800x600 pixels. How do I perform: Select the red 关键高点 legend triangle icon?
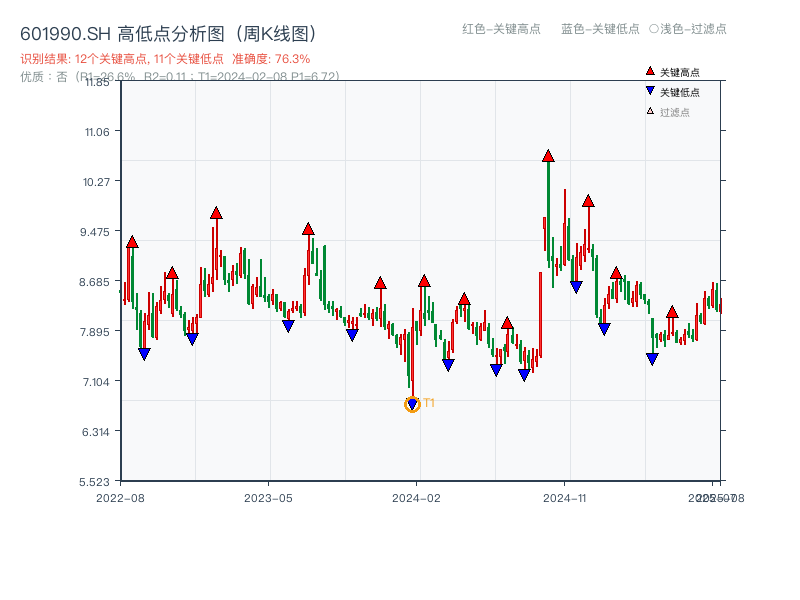[x=651, y=71]
